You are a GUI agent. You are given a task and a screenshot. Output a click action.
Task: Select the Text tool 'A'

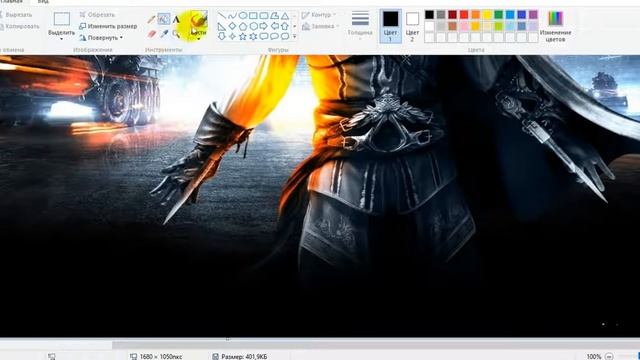(x=176, y=19)
